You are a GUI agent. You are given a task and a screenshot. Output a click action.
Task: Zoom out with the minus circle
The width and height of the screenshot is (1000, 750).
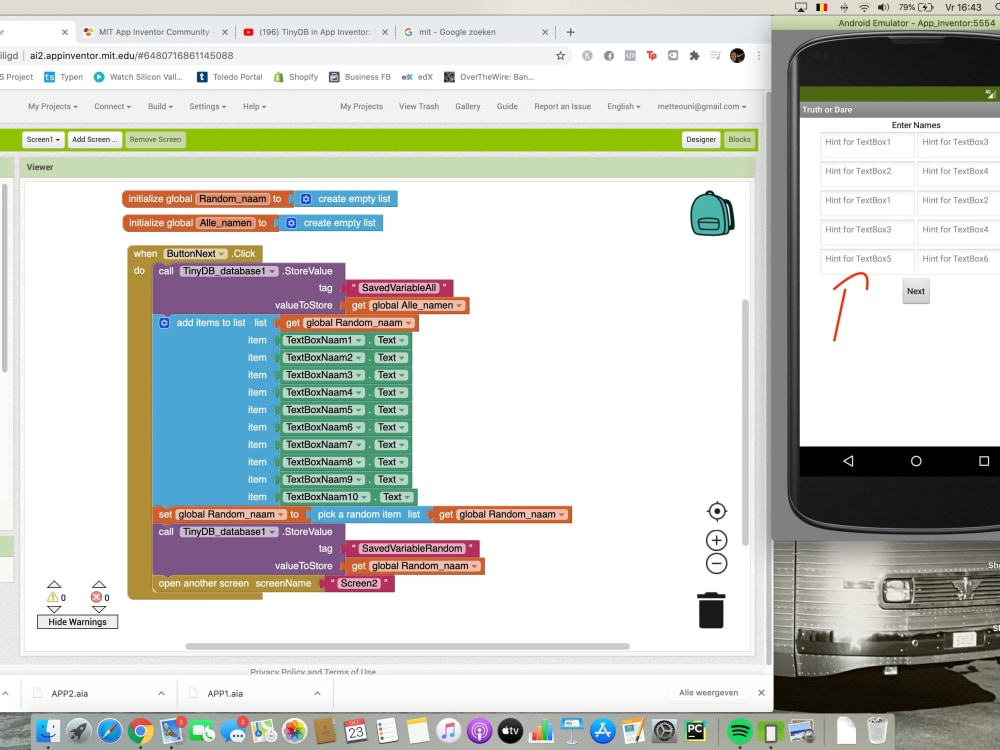(x=717, y=564)
